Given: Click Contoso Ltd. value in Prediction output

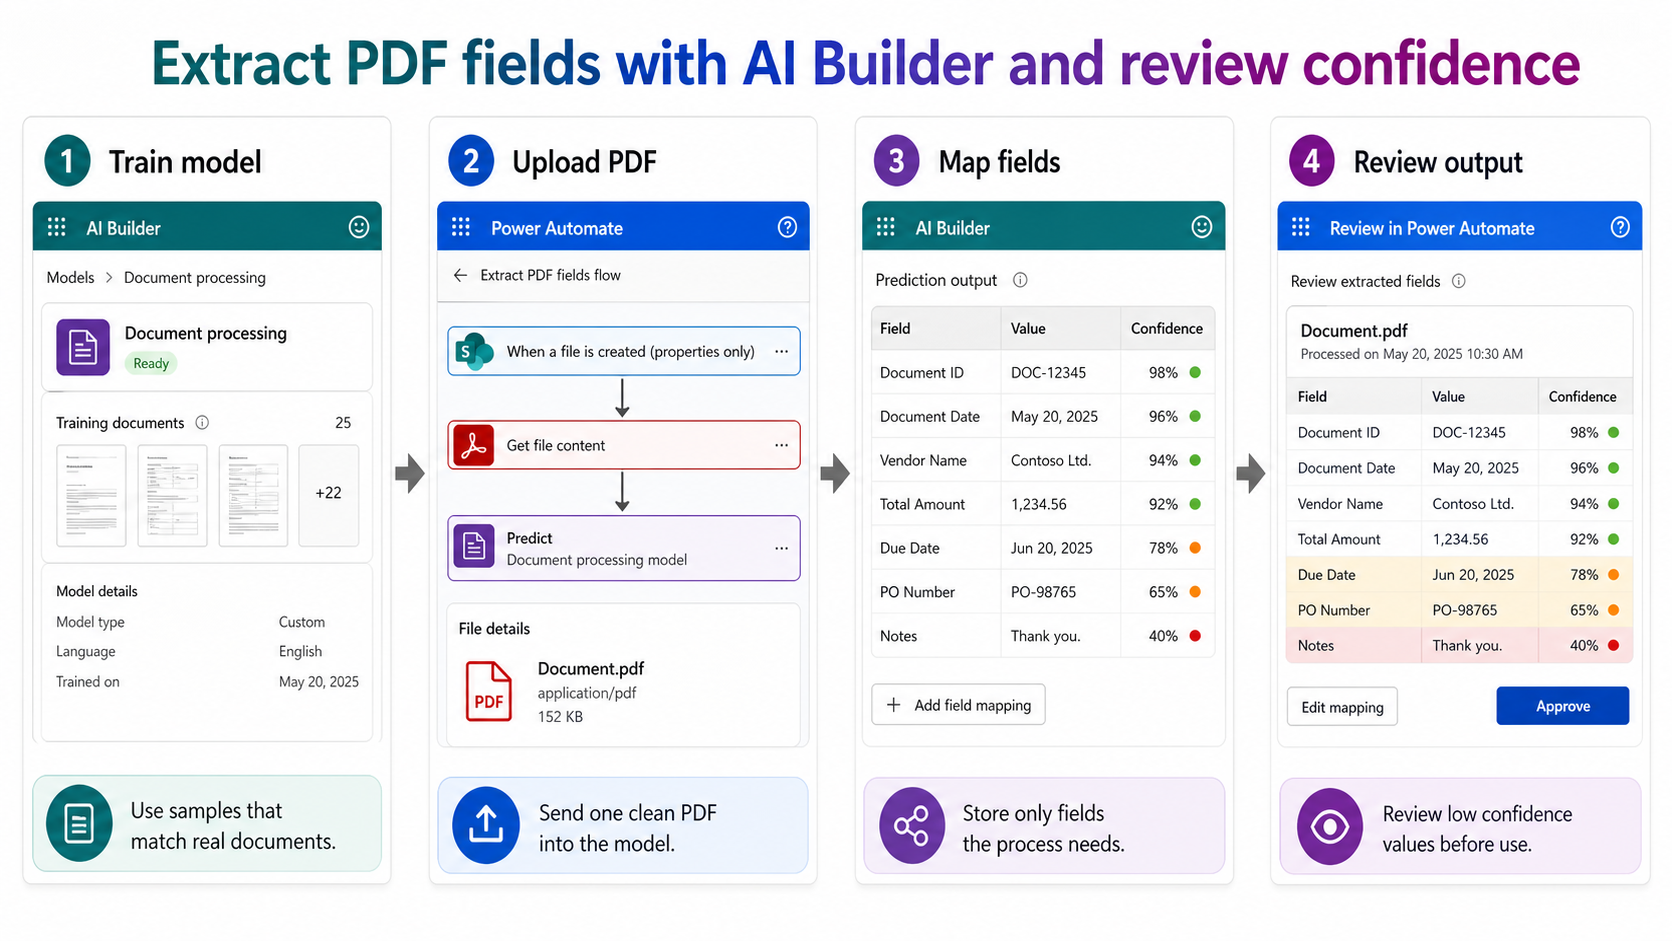Looking at the screenshot, I should (1051, 460).
